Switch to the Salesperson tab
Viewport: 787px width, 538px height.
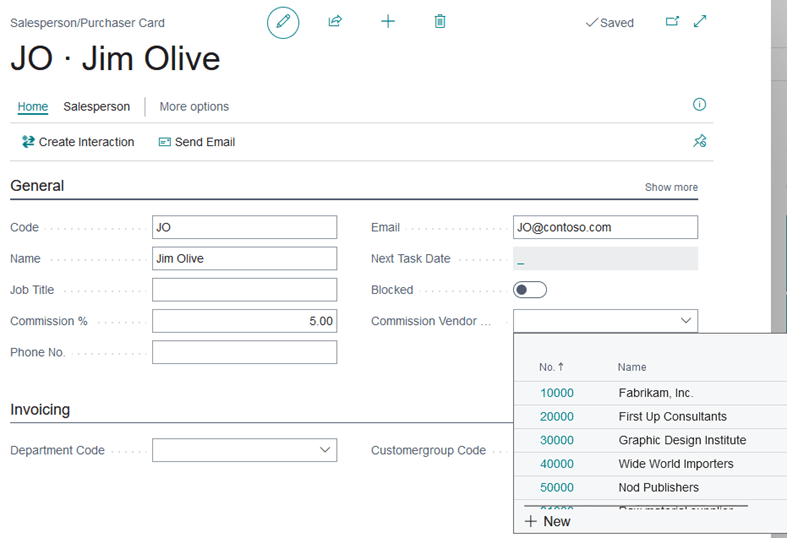pos(97,106)
